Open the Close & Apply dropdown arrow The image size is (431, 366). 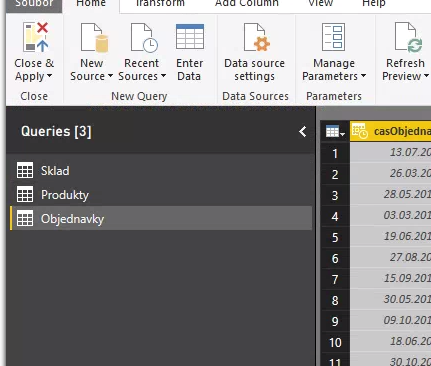coord(49,76)
